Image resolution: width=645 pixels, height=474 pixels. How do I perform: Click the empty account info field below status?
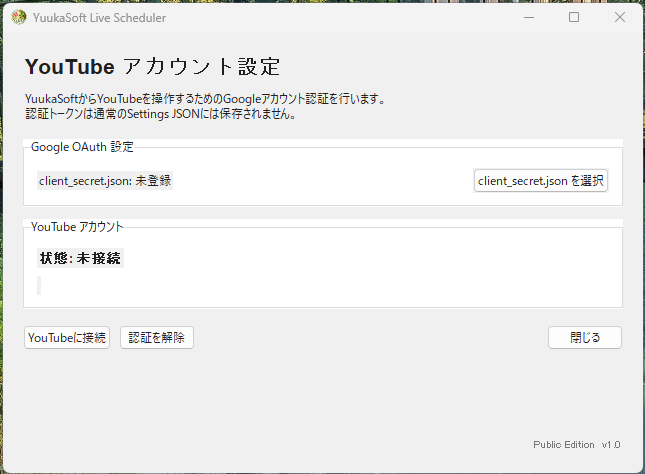(39, 286)
